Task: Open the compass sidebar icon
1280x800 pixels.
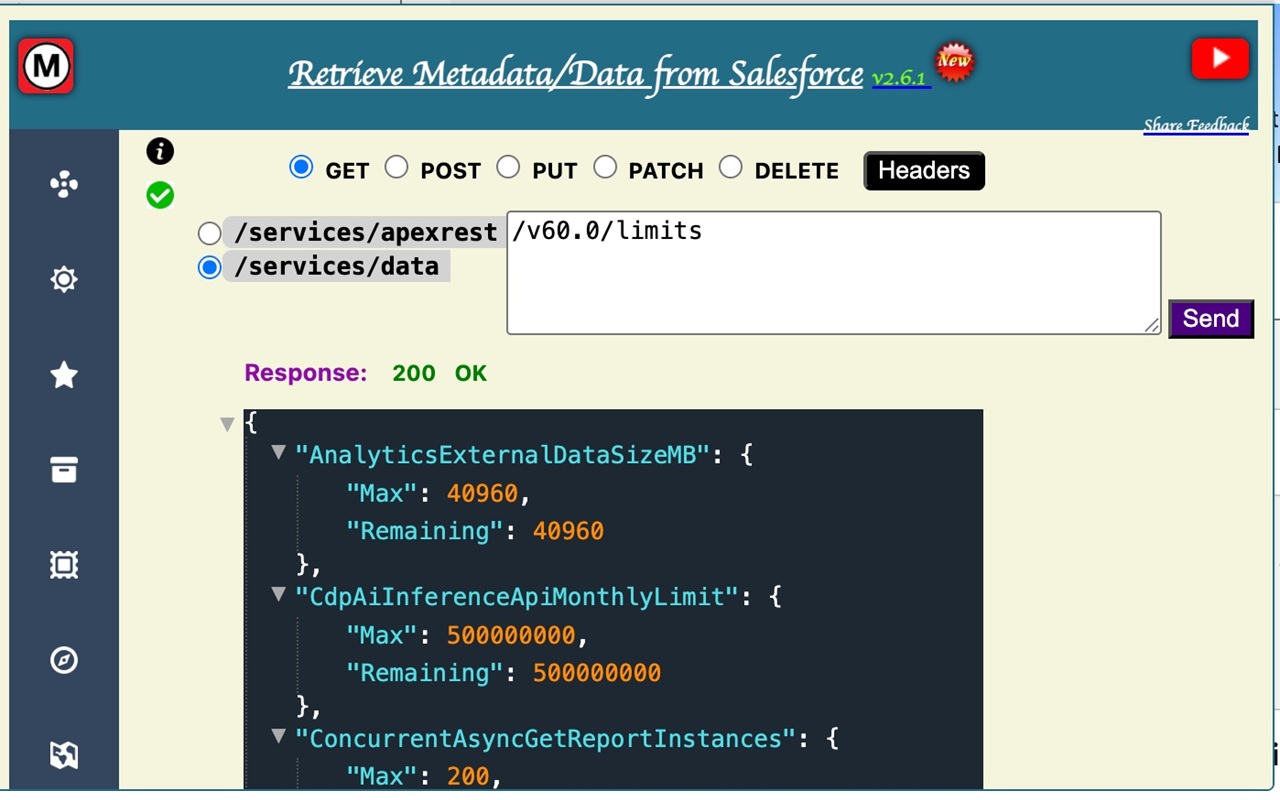Action: pos(64,660)
